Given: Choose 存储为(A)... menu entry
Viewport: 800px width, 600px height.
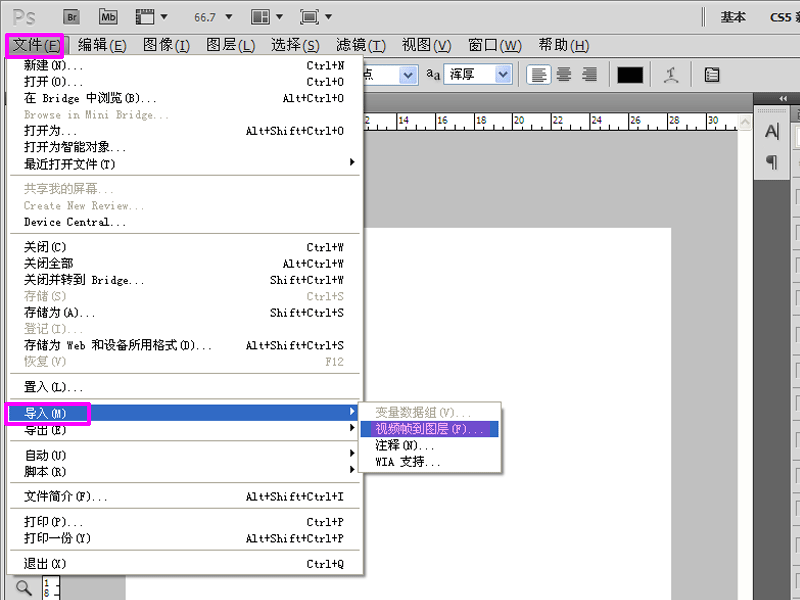Looking at the screenshot, I should pyautogui.click(x=185, y=312).
